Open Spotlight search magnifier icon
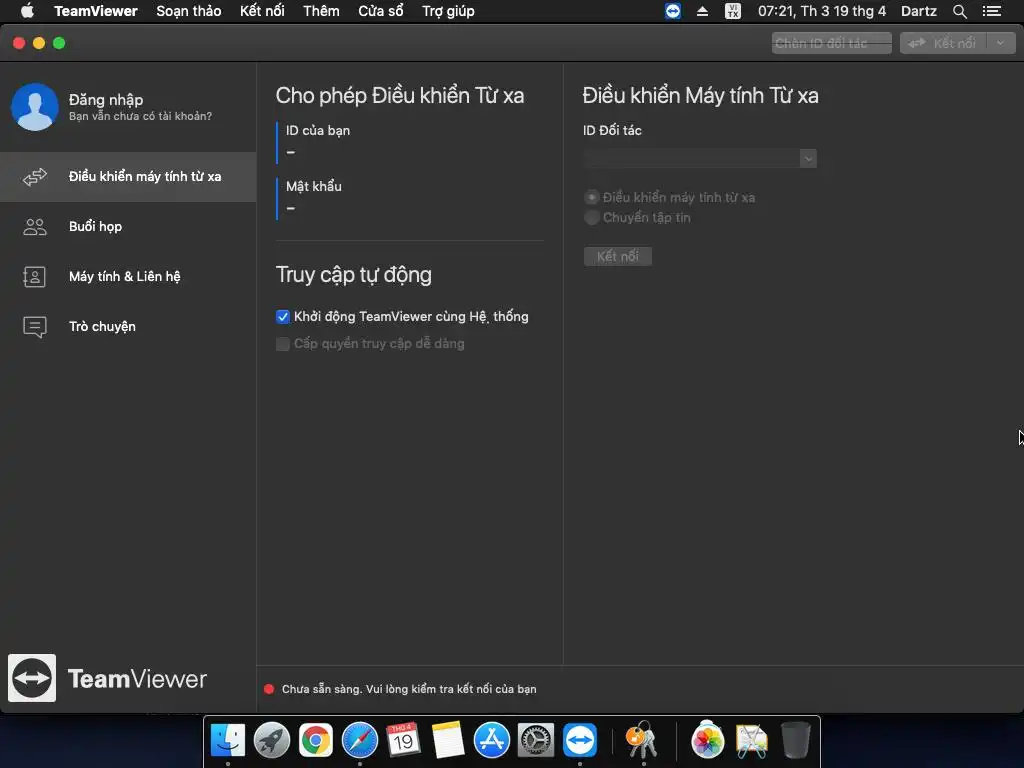This screenshot has height=768, width=1024. 959,11
